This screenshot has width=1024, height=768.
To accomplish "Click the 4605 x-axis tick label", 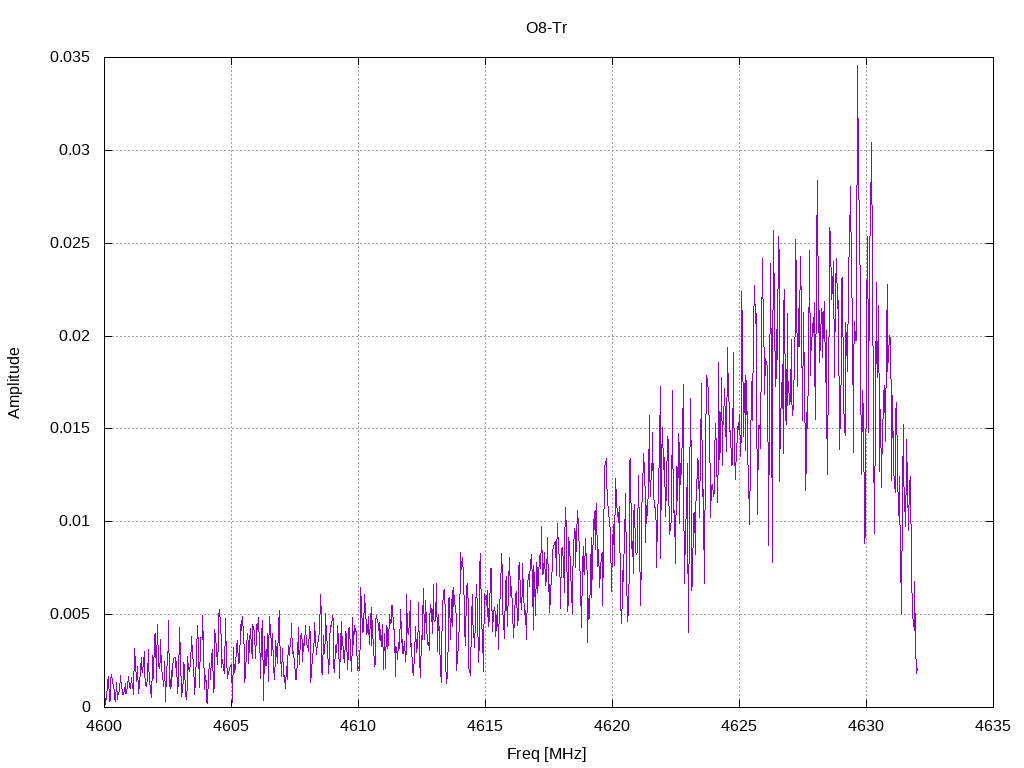I will 231,726.
